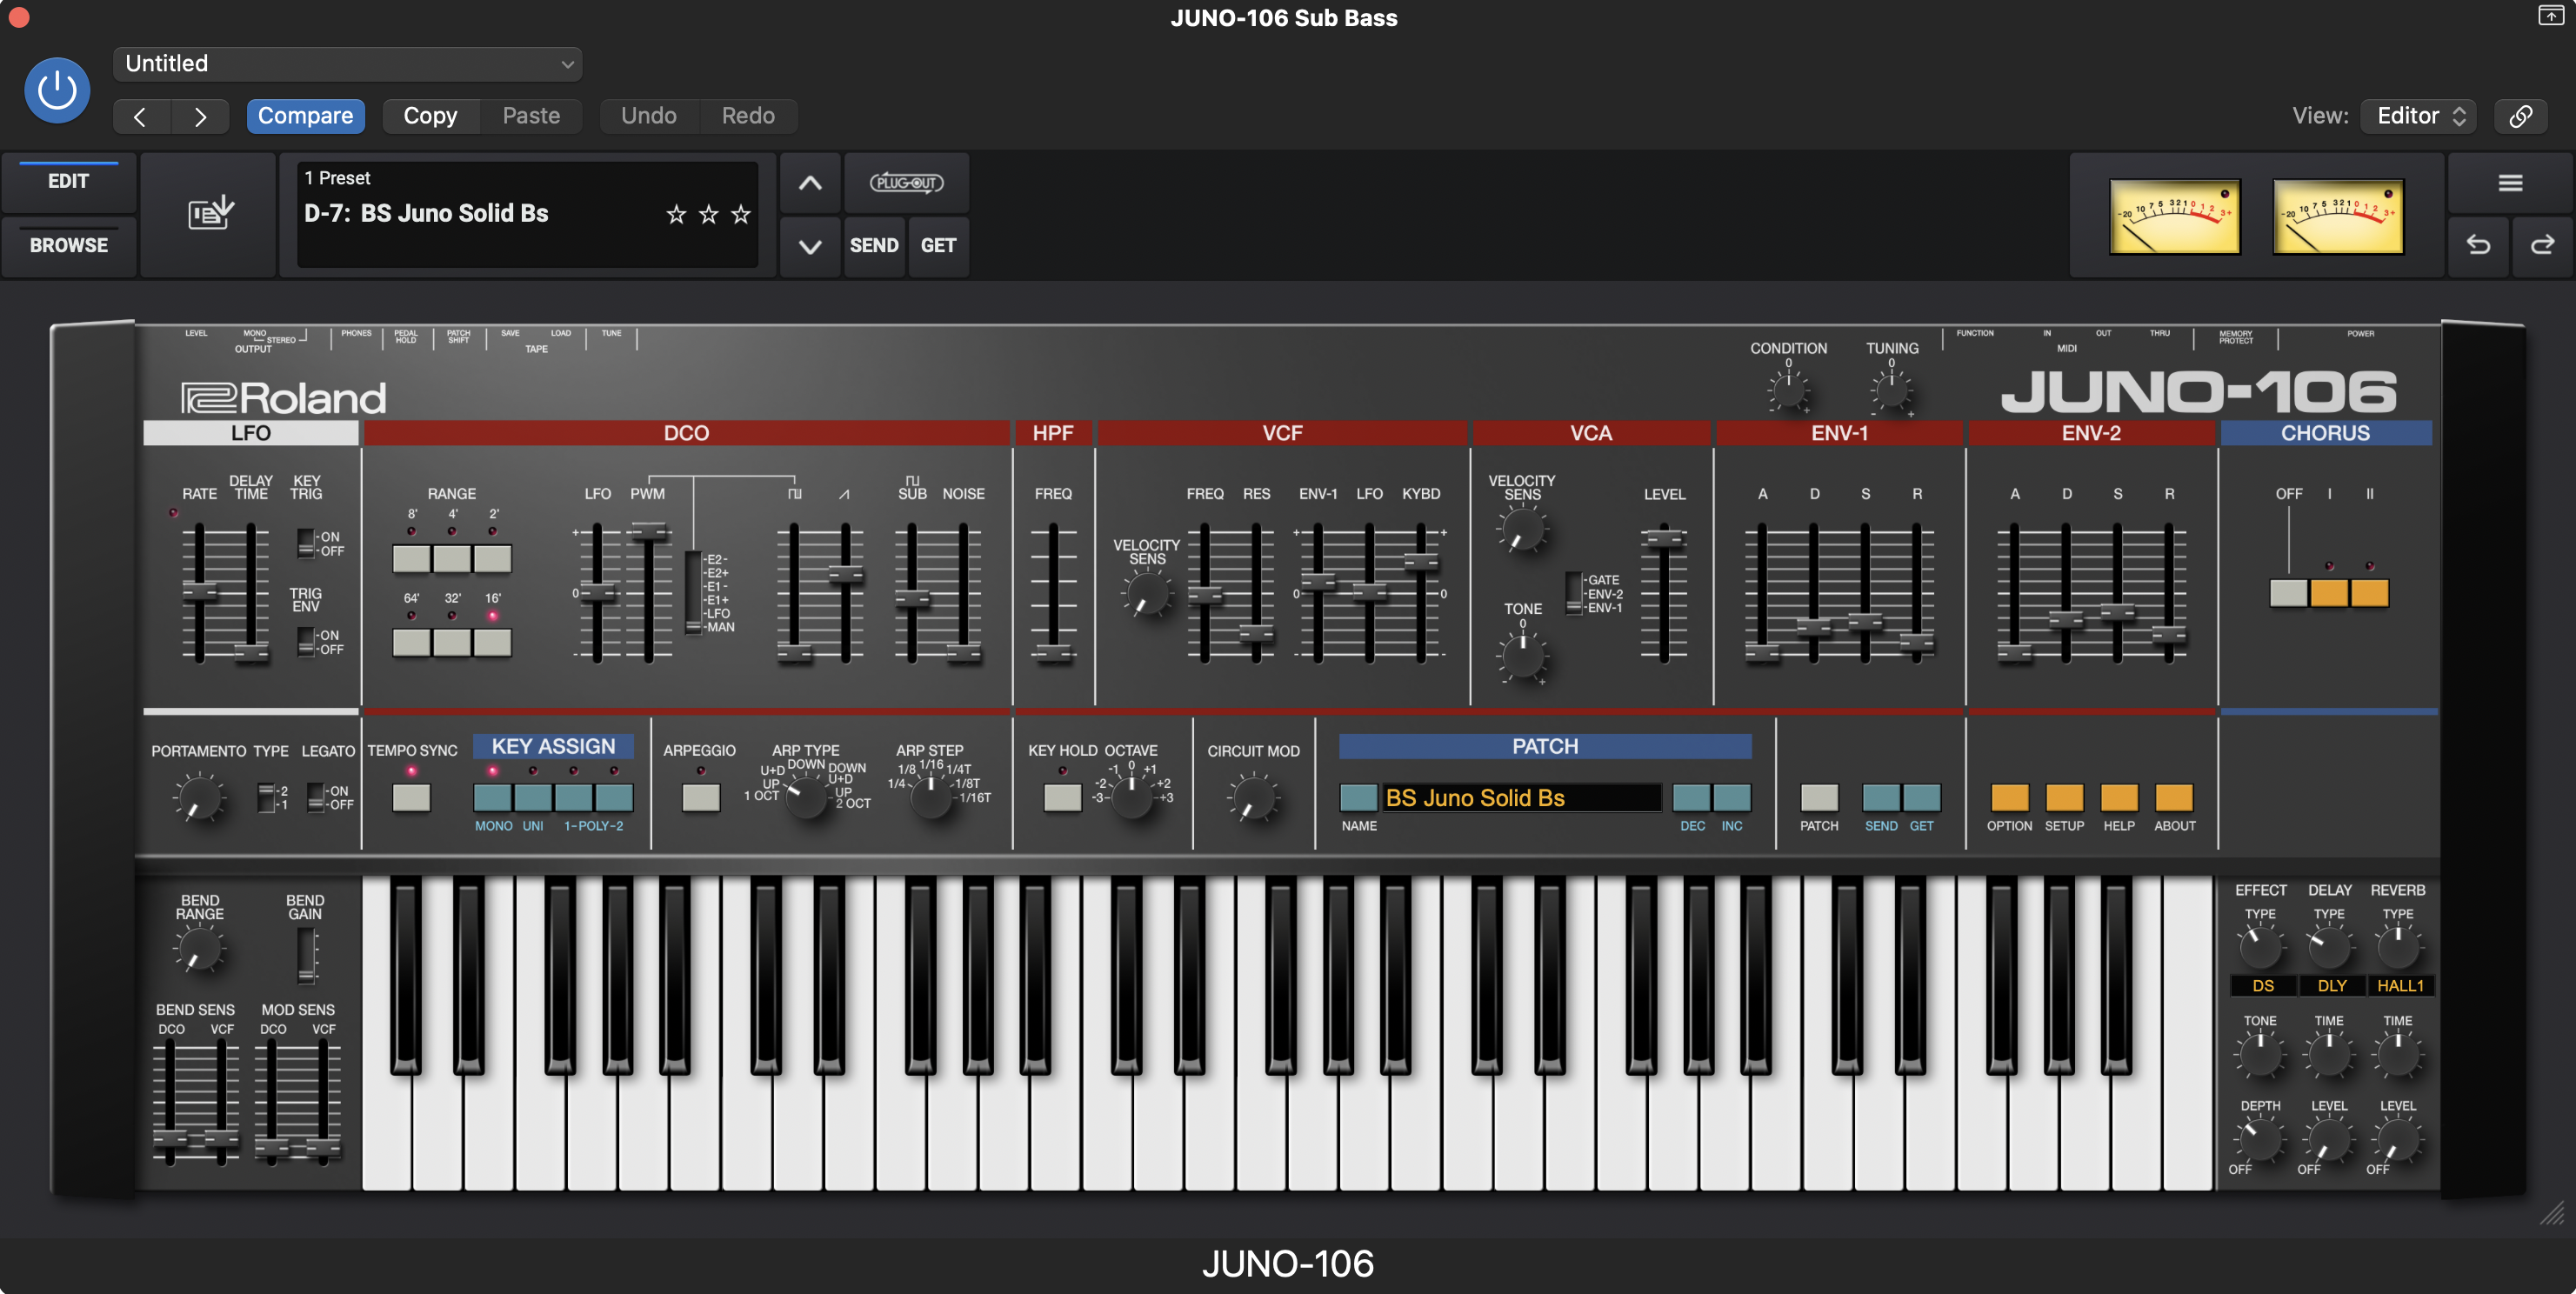The height and width of the screenshot is (1294, 2576).
Task: Switch to the EDIT tab
Action: click(69, 181)
